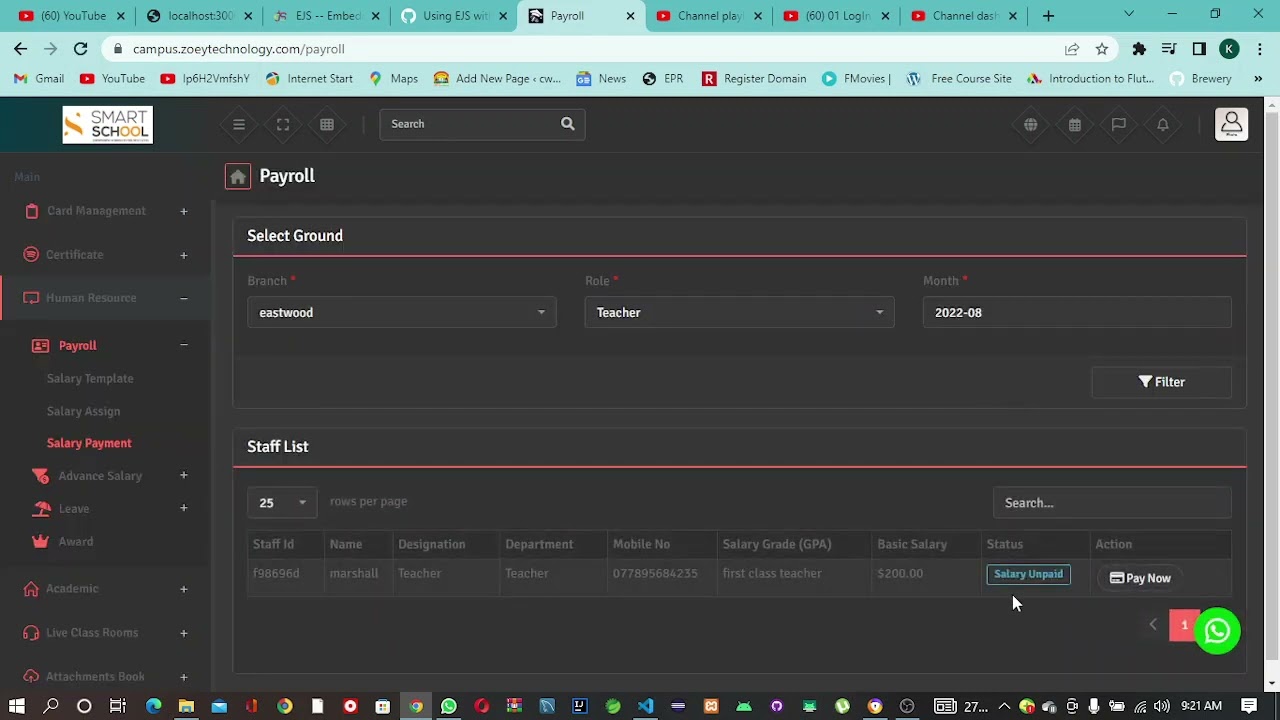Open Salary Template menu item
This screenshot has width=1280, height=720.
[x=90, y=378]
